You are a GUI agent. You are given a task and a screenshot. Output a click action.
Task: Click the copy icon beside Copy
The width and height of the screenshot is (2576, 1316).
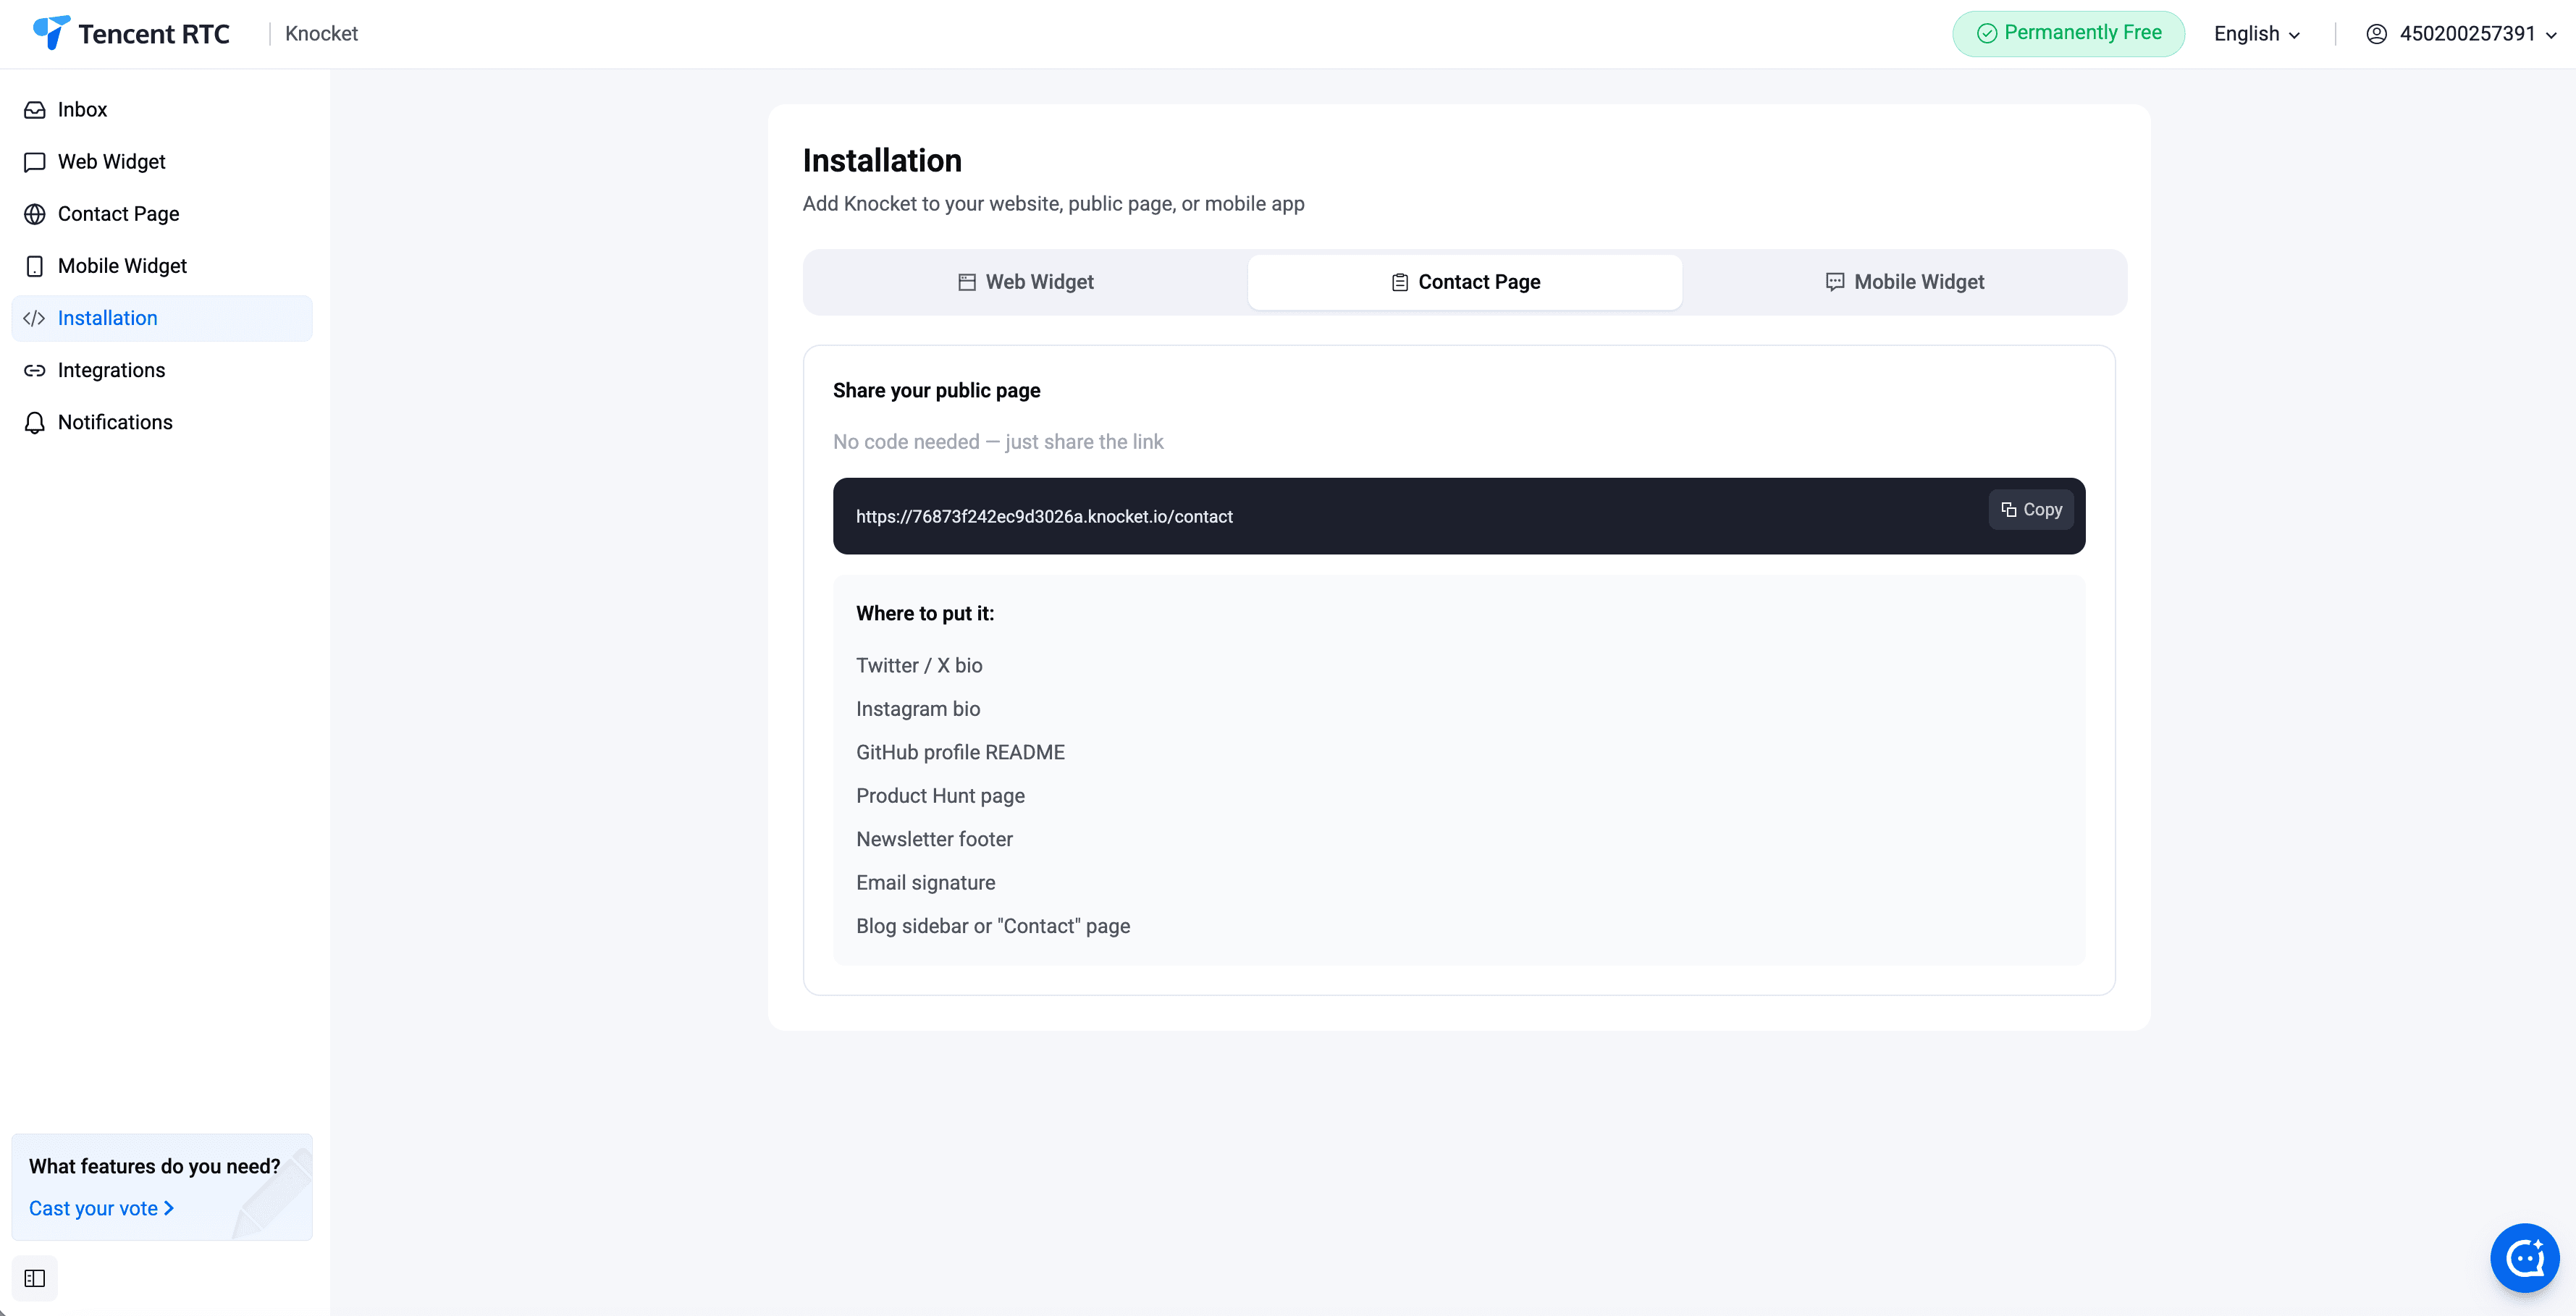(x=2008, y=510)
